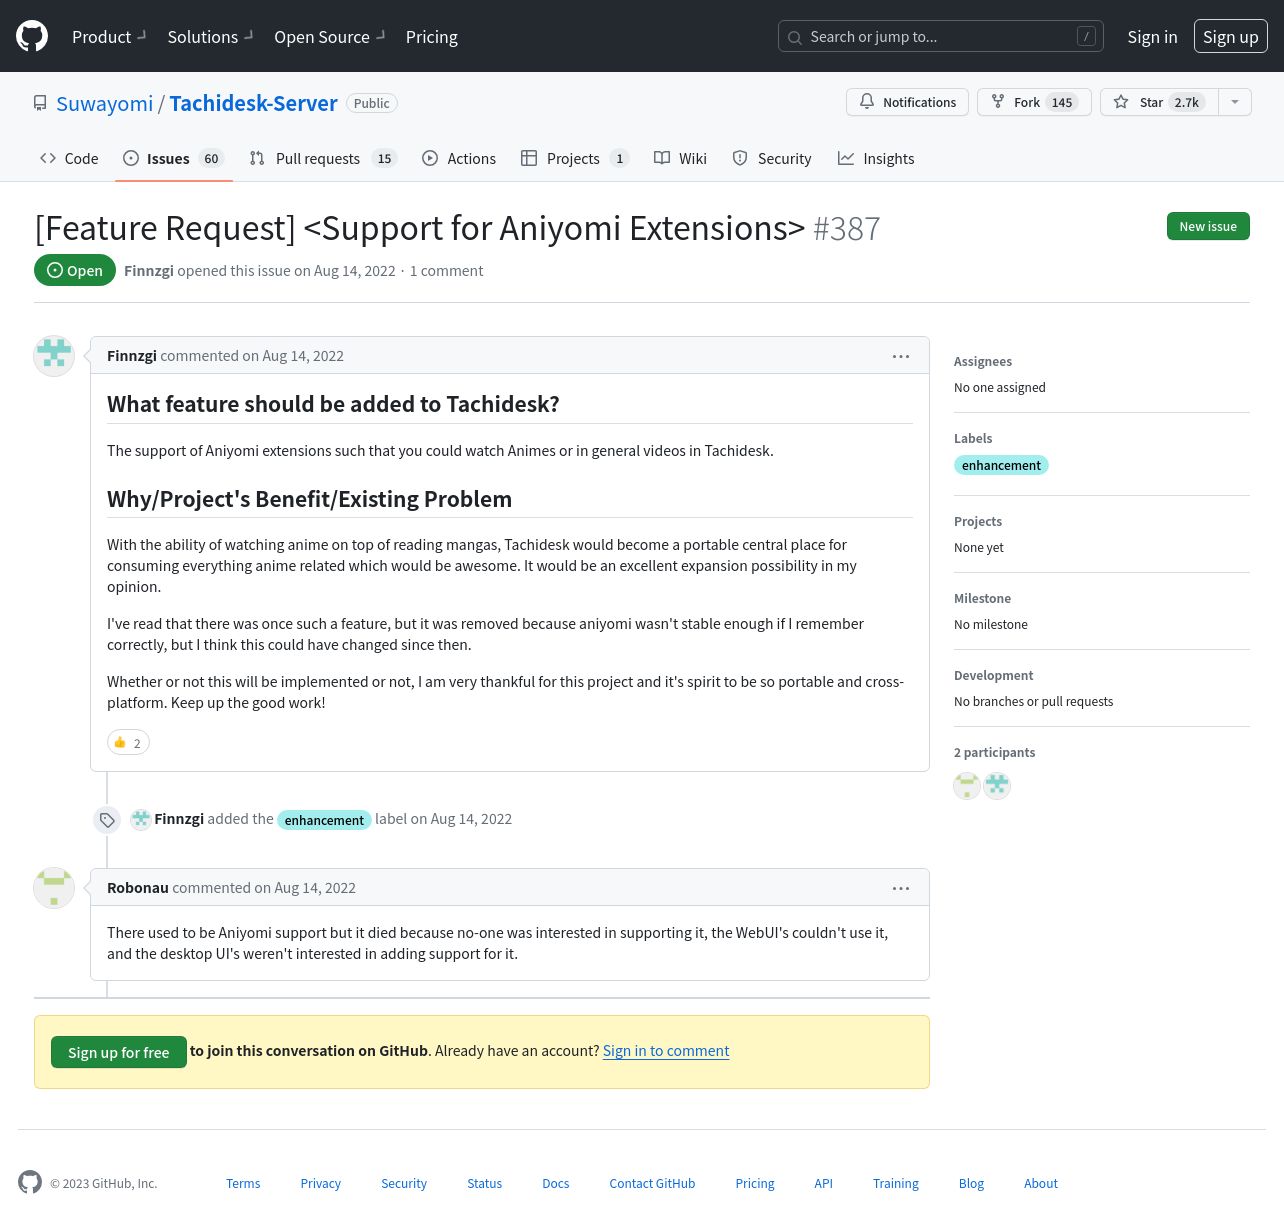Image resolution: width=1284 pixels, height=1223 pixels.
Task: Star the repository
Action: [x=1159, y=102]
